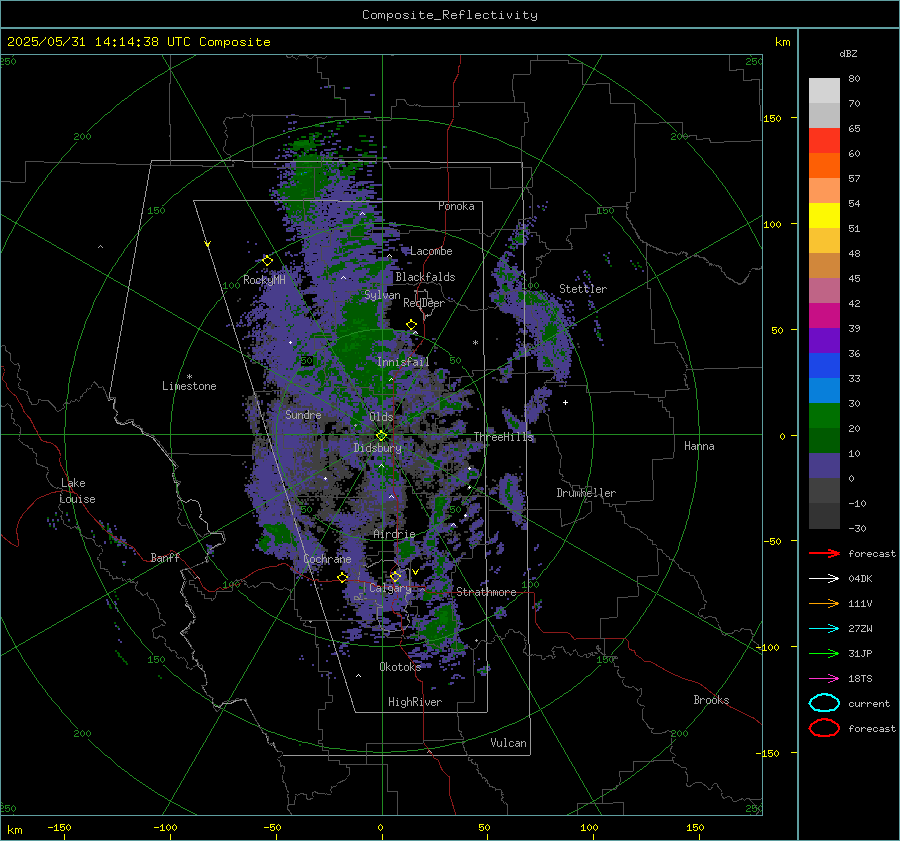Click the Okotoks label

(x=400, y=667)
